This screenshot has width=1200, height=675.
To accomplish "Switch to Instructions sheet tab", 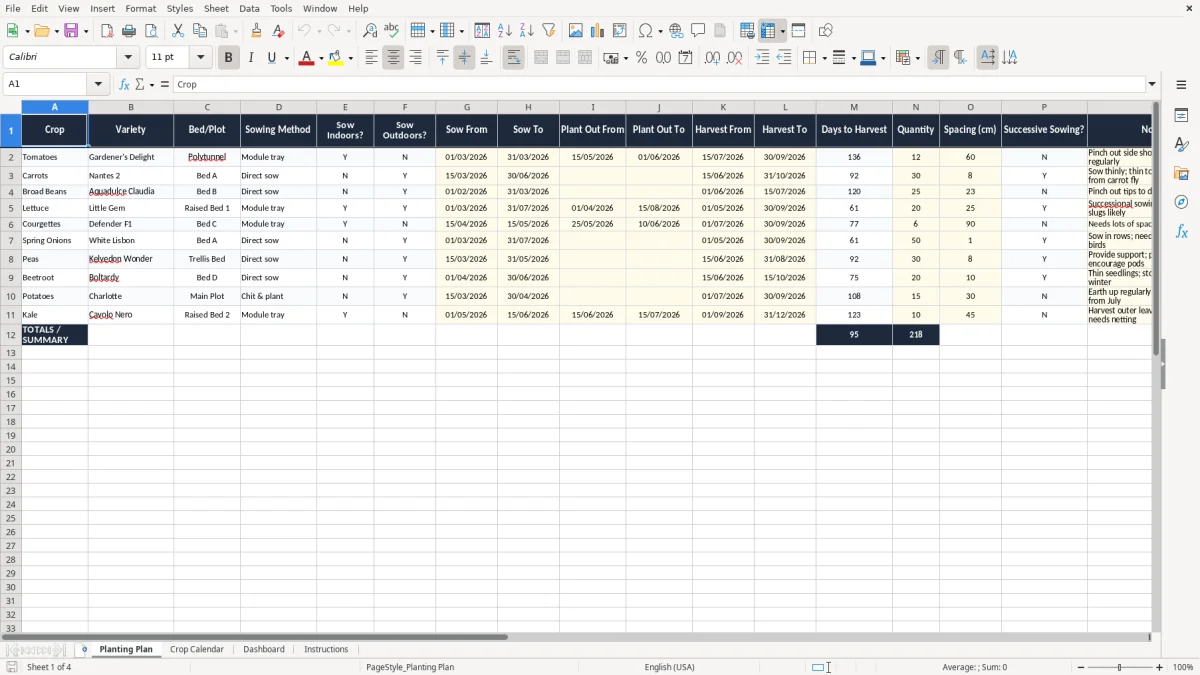I will click(x=326, y=650).
